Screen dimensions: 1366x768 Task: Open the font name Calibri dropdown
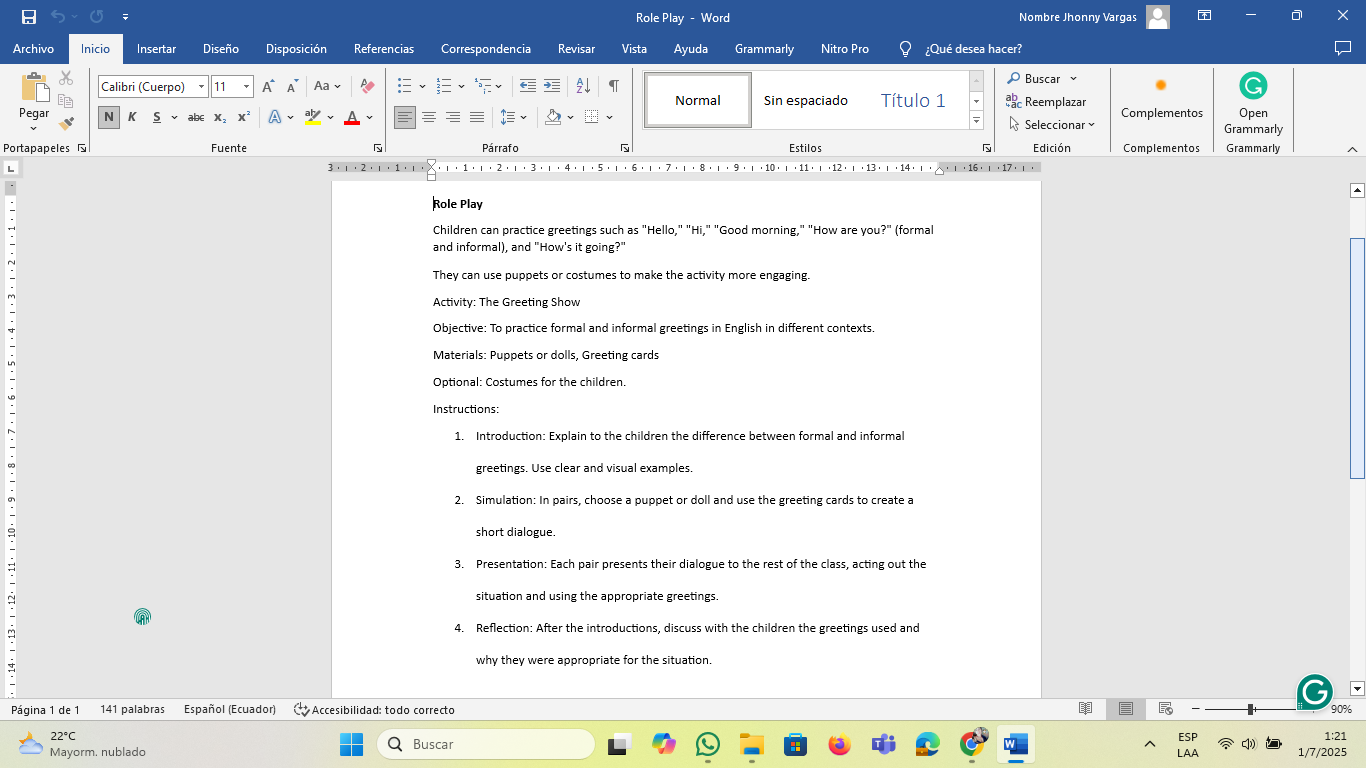201,87
